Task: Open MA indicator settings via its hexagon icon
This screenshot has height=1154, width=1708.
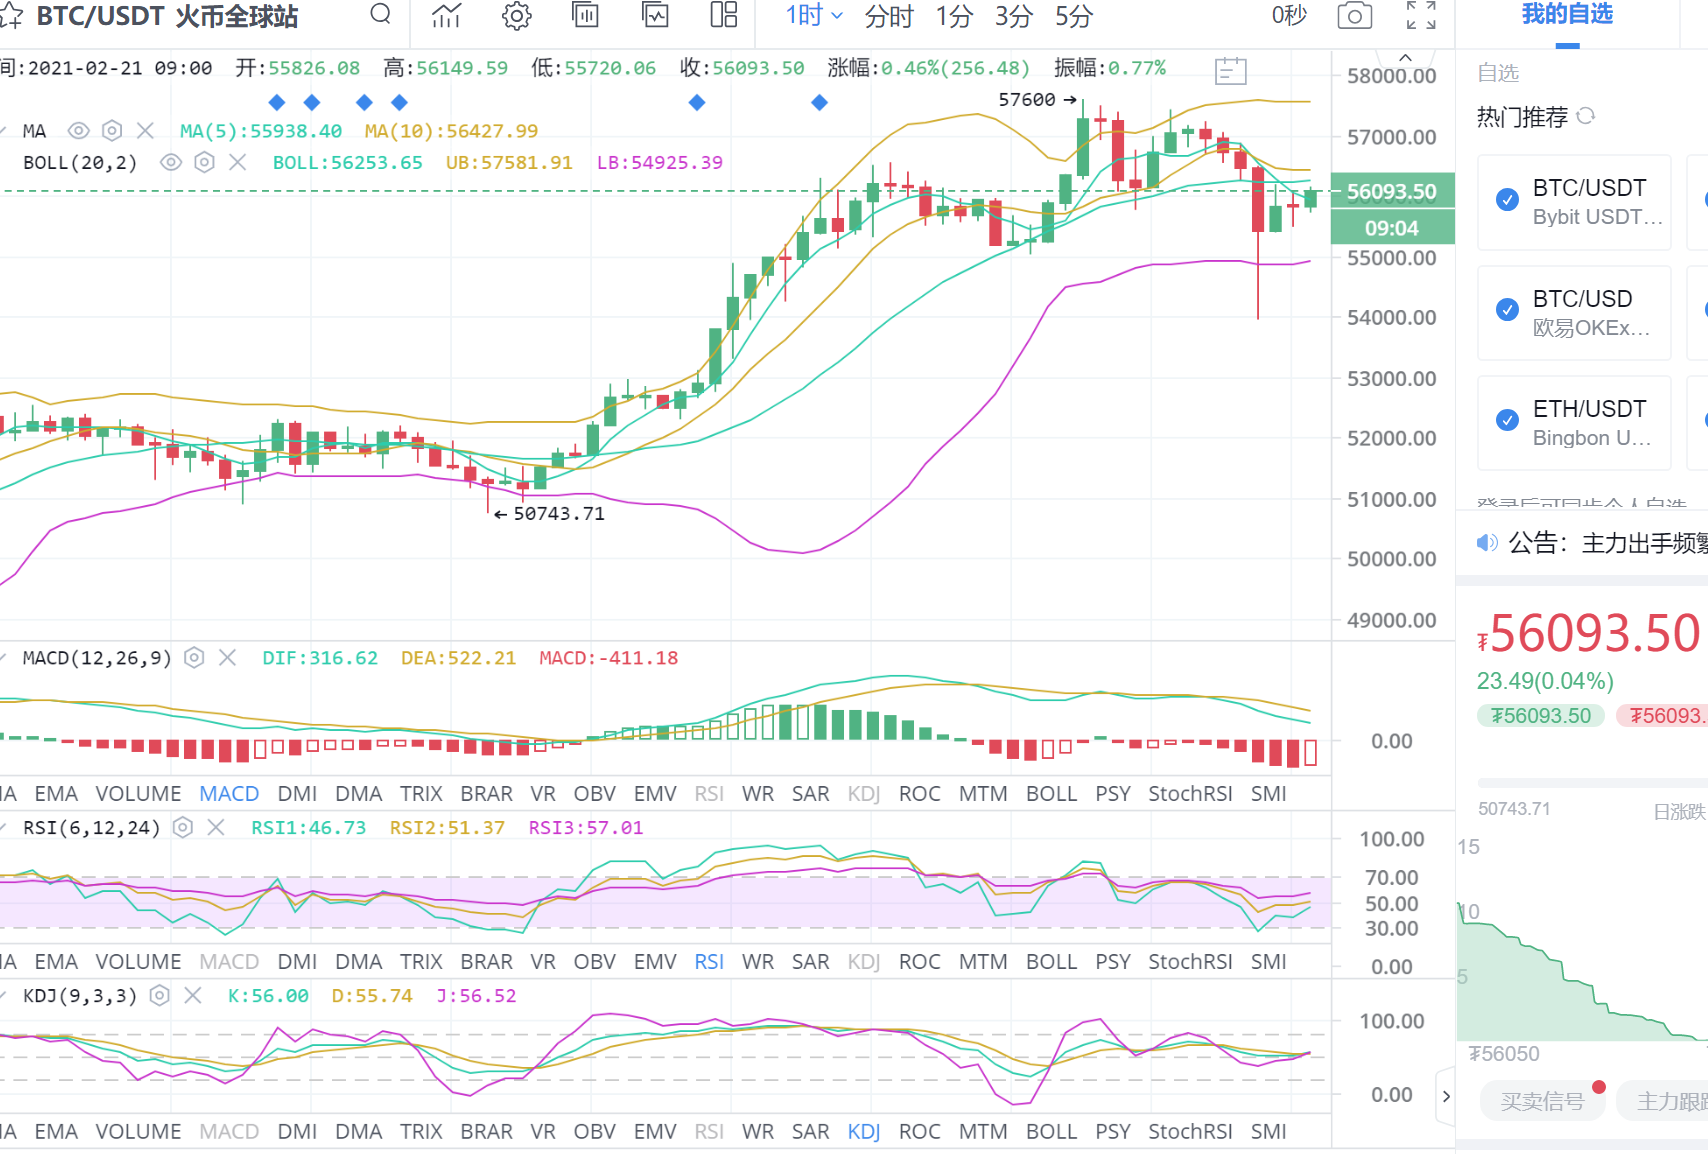Action: [x=111, y=130]
